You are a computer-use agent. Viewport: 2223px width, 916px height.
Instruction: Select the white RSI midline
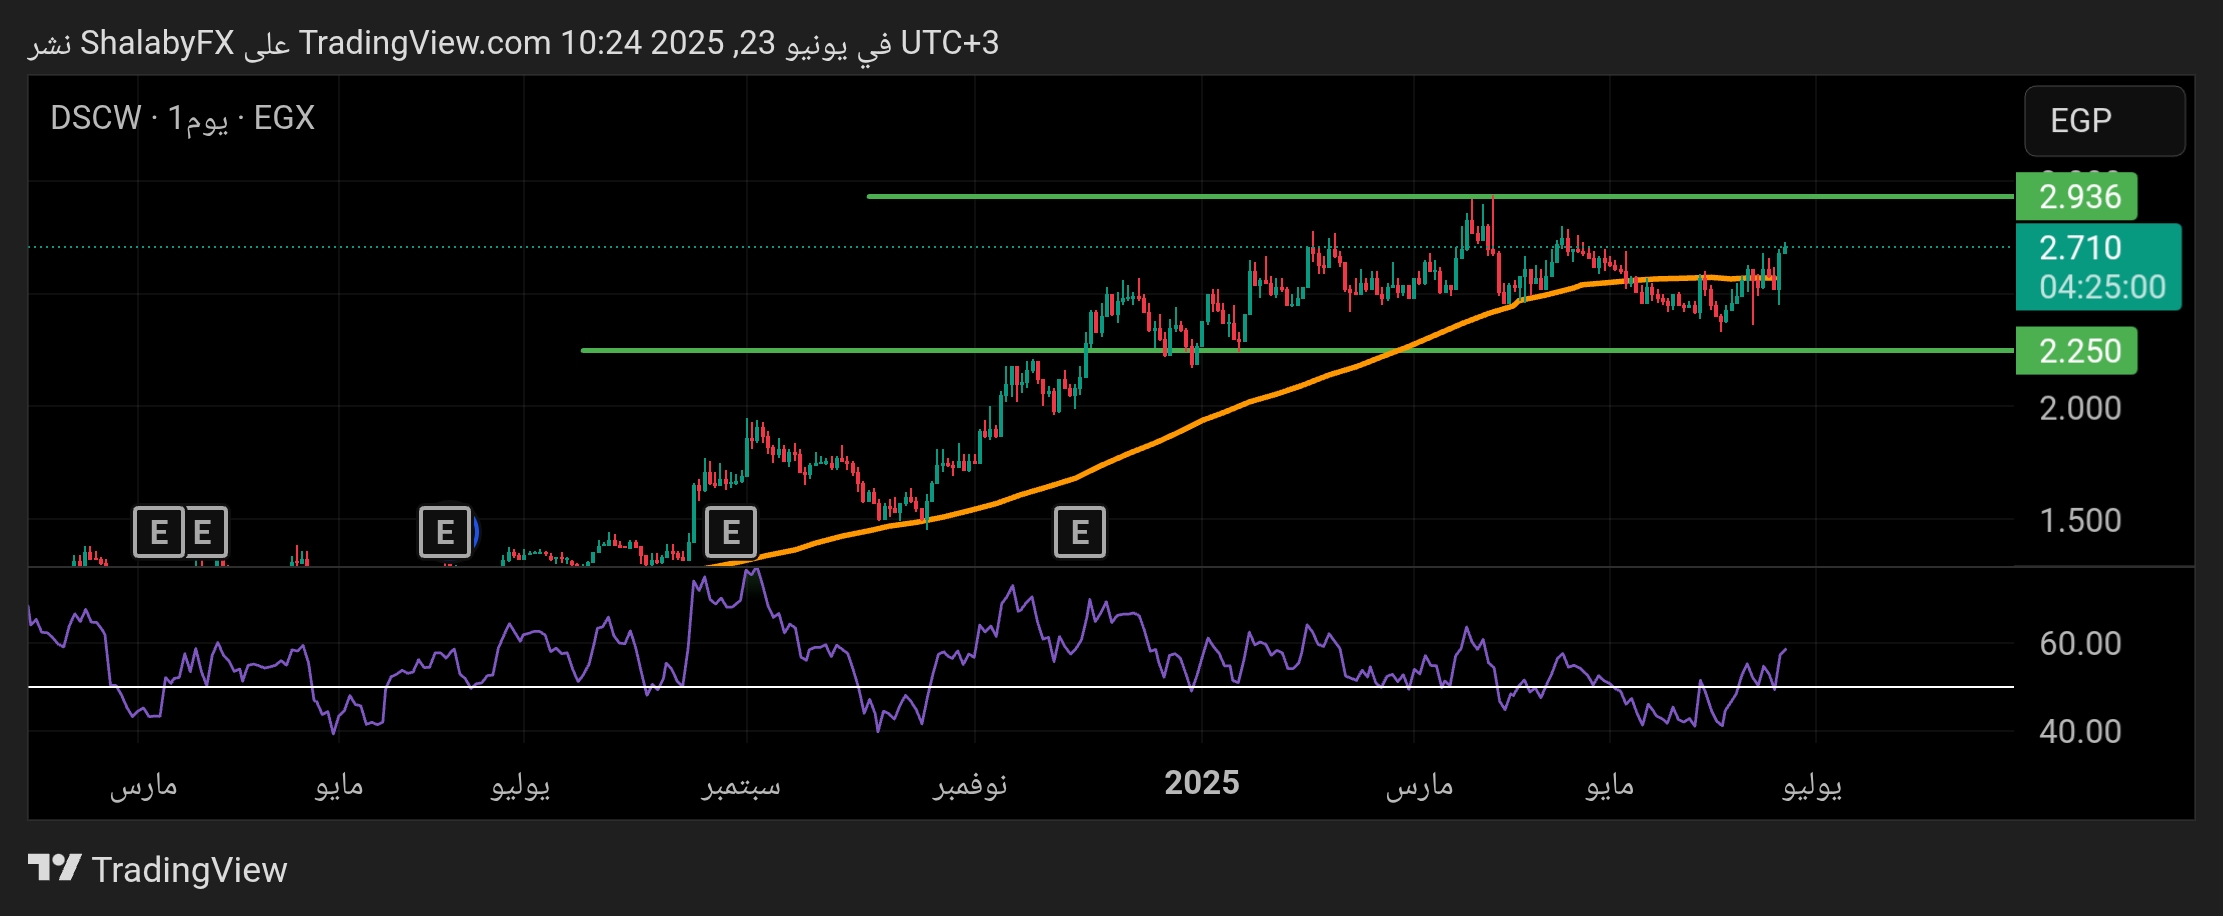click(x=1020, y=687)
